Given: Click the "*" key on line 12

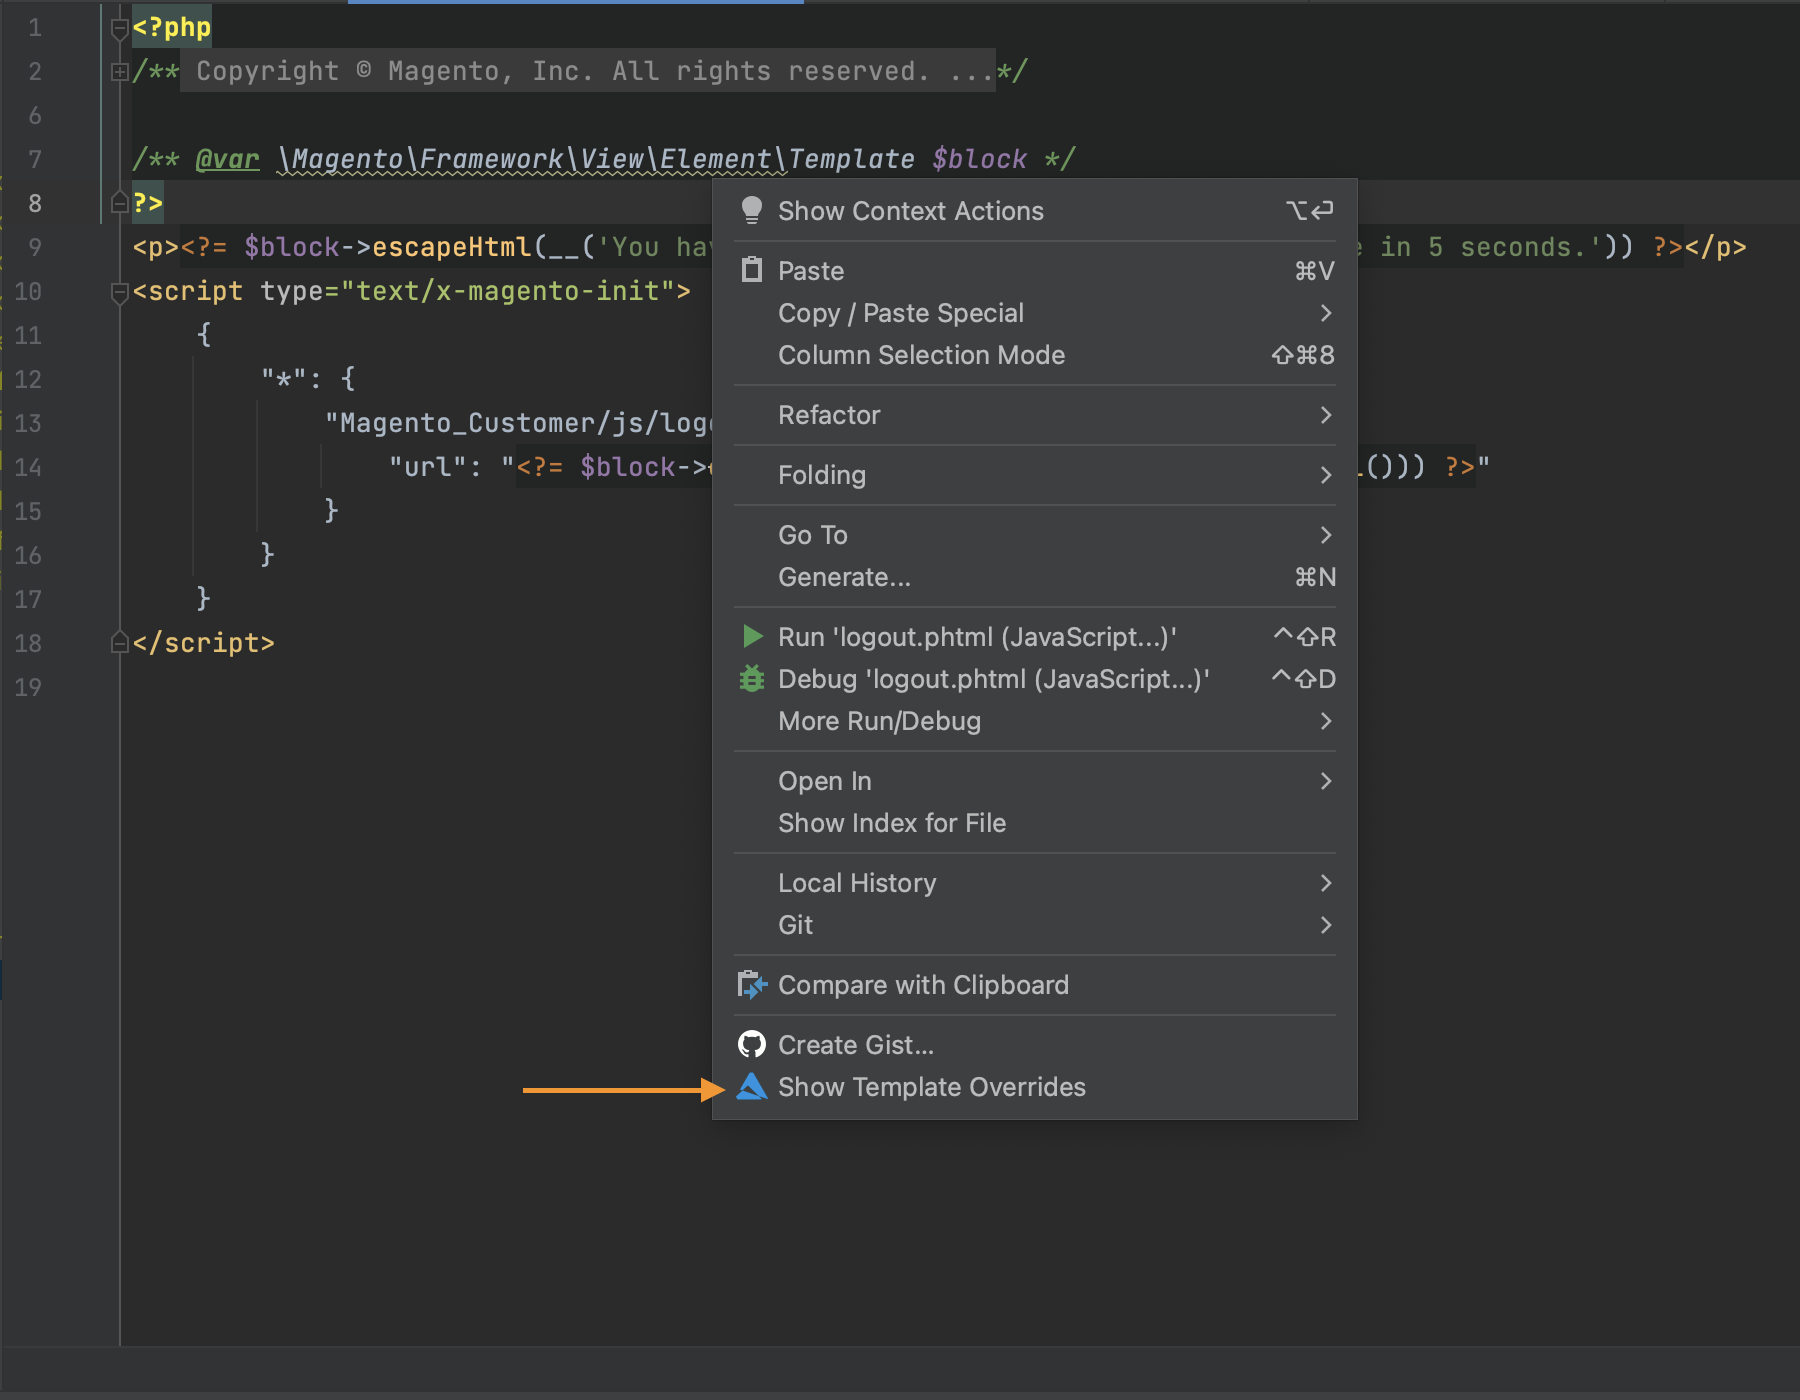Looking at the screenshot, I should click(x=283, y=379).
